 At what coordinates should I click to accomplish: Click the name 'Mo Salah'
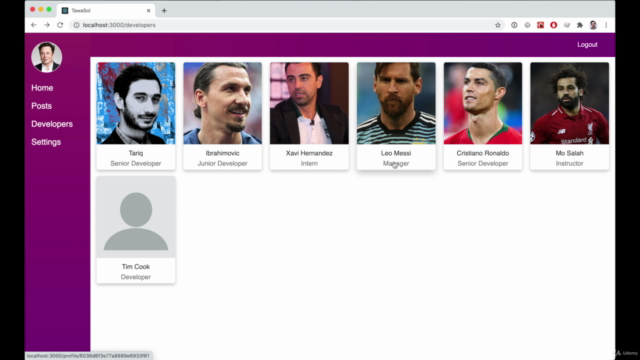569,153
